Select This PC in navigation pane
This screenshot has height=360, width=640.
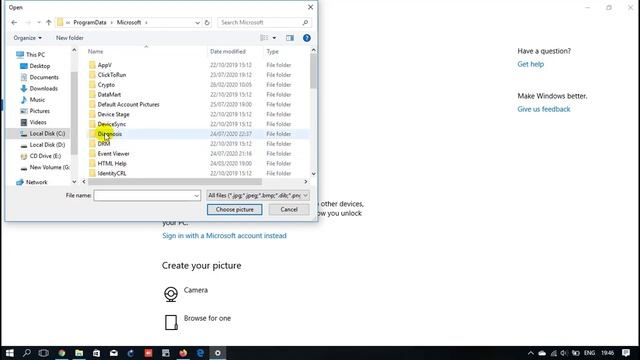point(36,55)
